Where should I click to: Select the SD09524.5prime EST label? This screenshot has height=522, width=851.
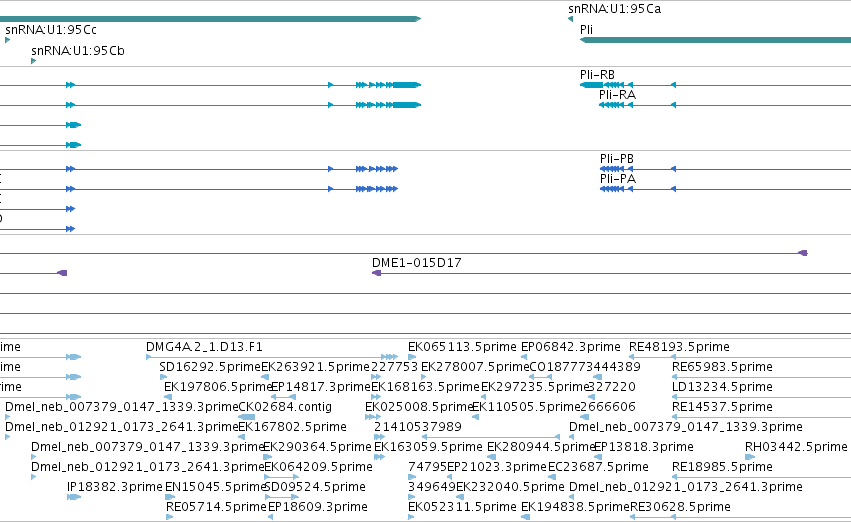[x=315, y=487]
